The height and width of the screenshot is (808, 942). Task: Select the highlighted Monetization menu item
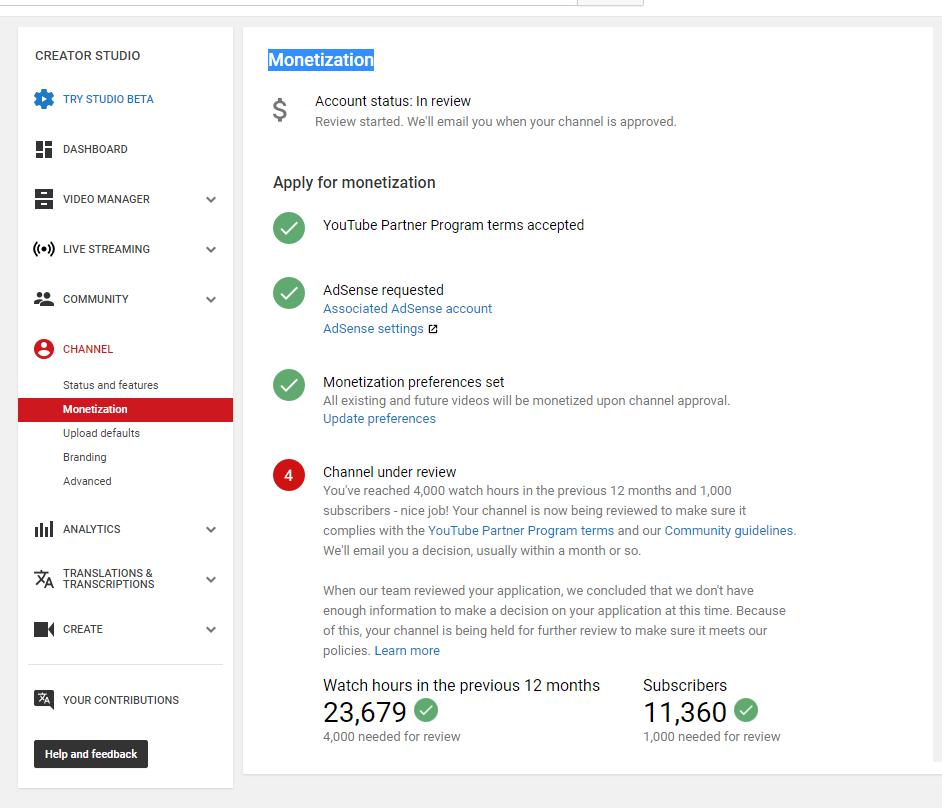click(126, 410)
